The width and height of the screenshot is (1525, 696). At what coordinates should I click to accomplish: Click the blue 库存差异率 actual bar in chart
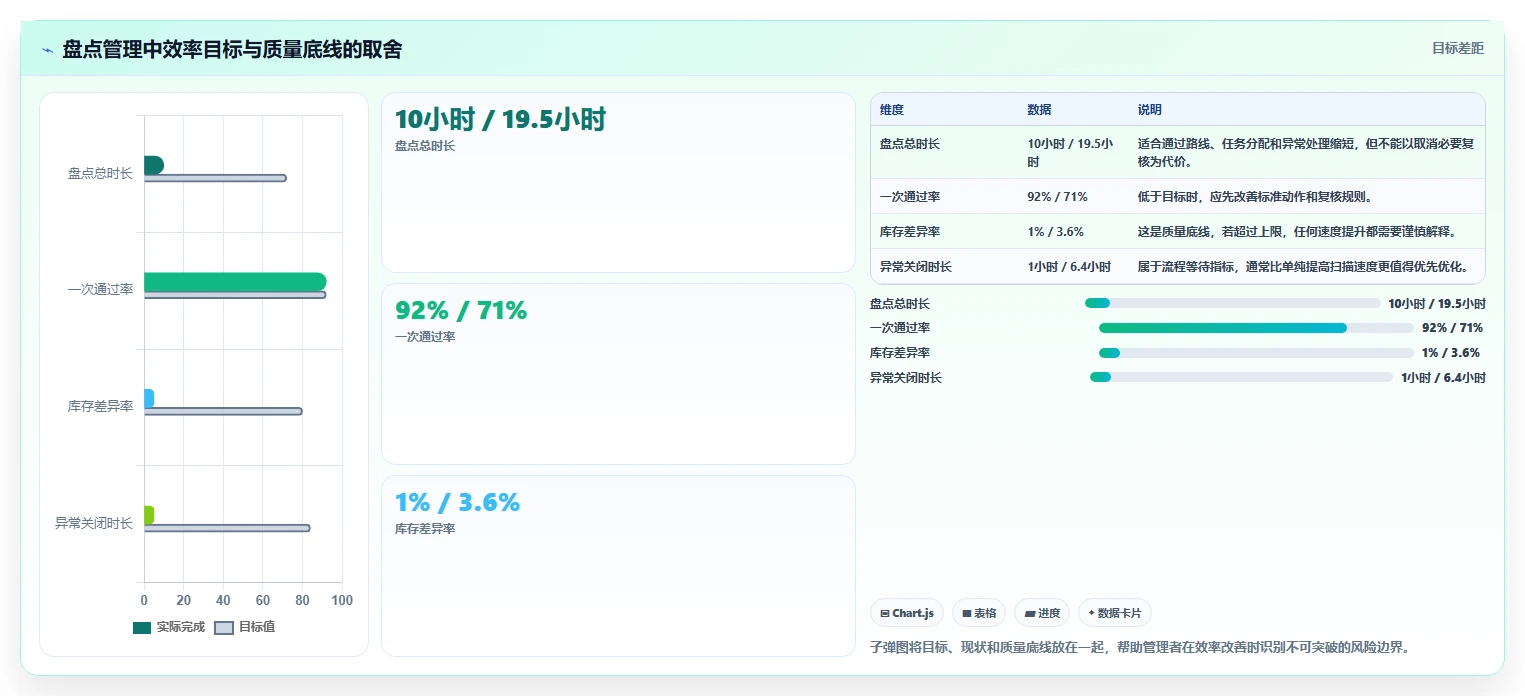click(149, 398)
